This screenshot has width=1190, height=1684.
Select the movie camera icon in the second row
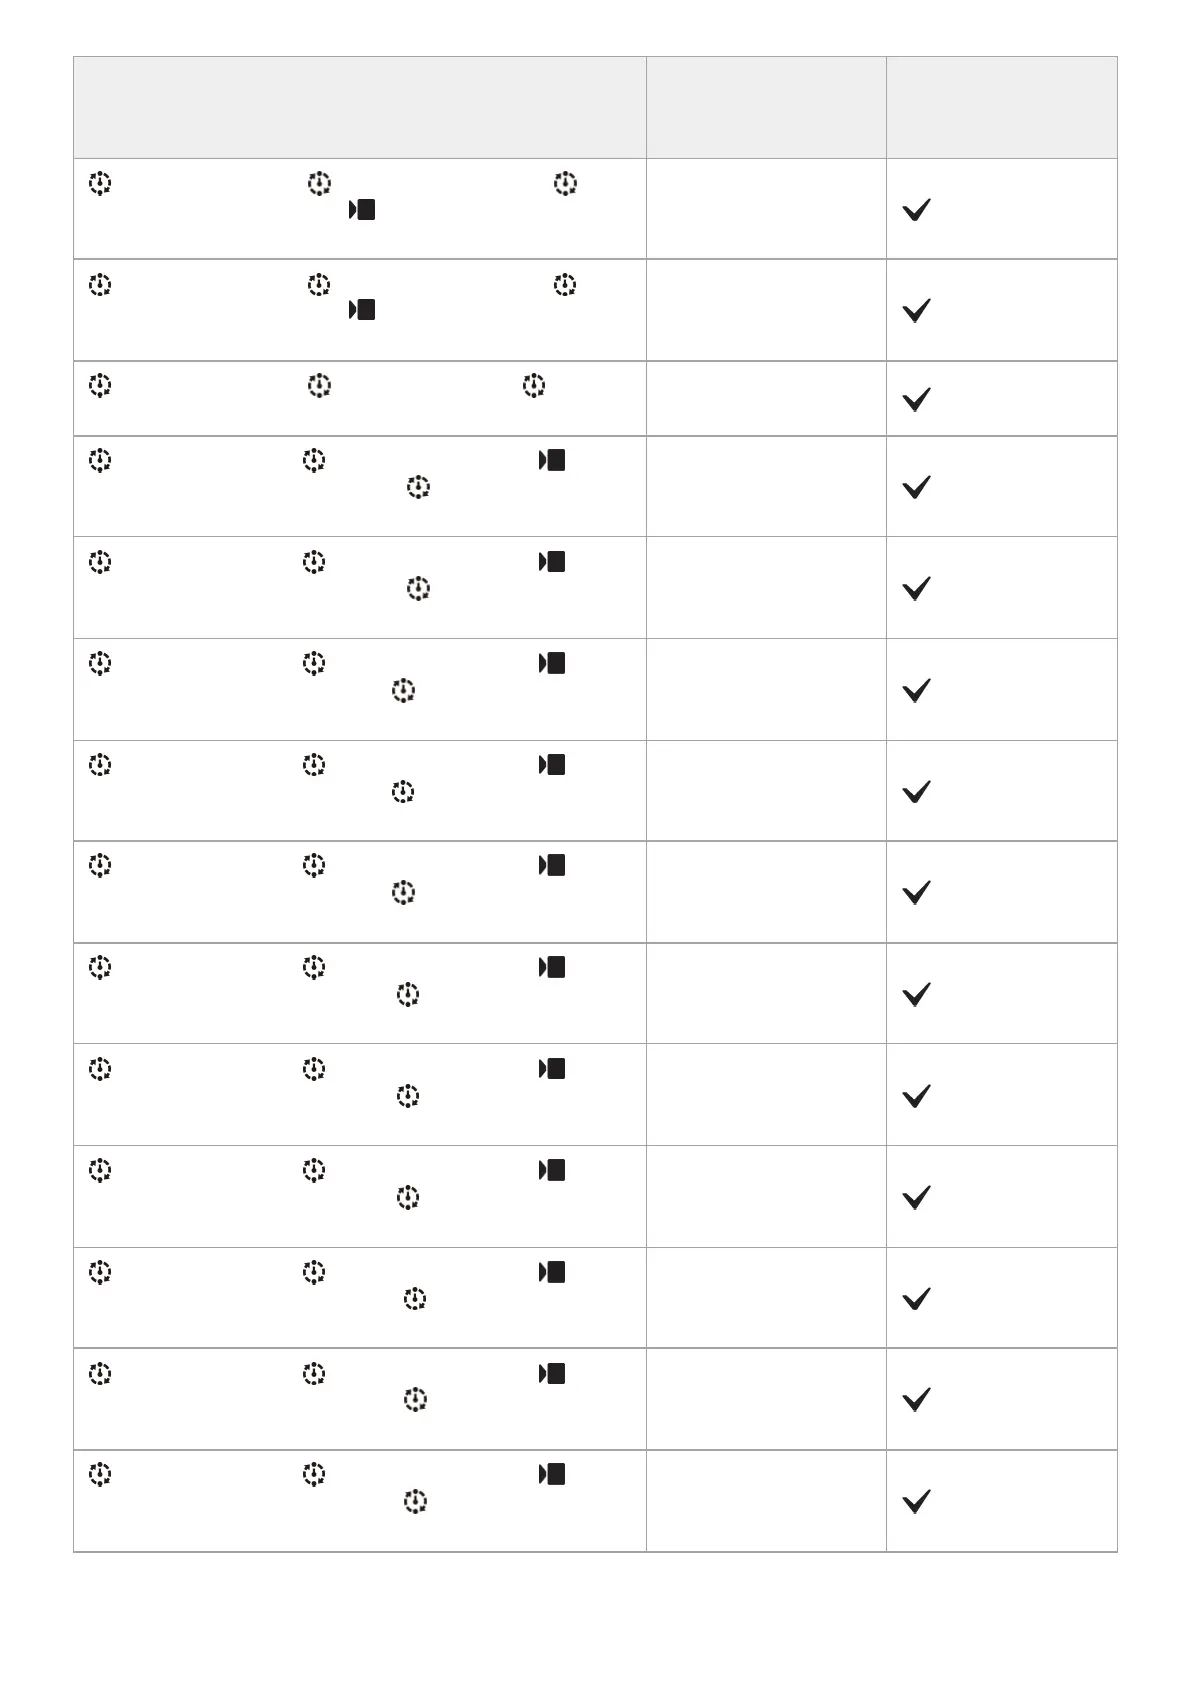[362, 310]
